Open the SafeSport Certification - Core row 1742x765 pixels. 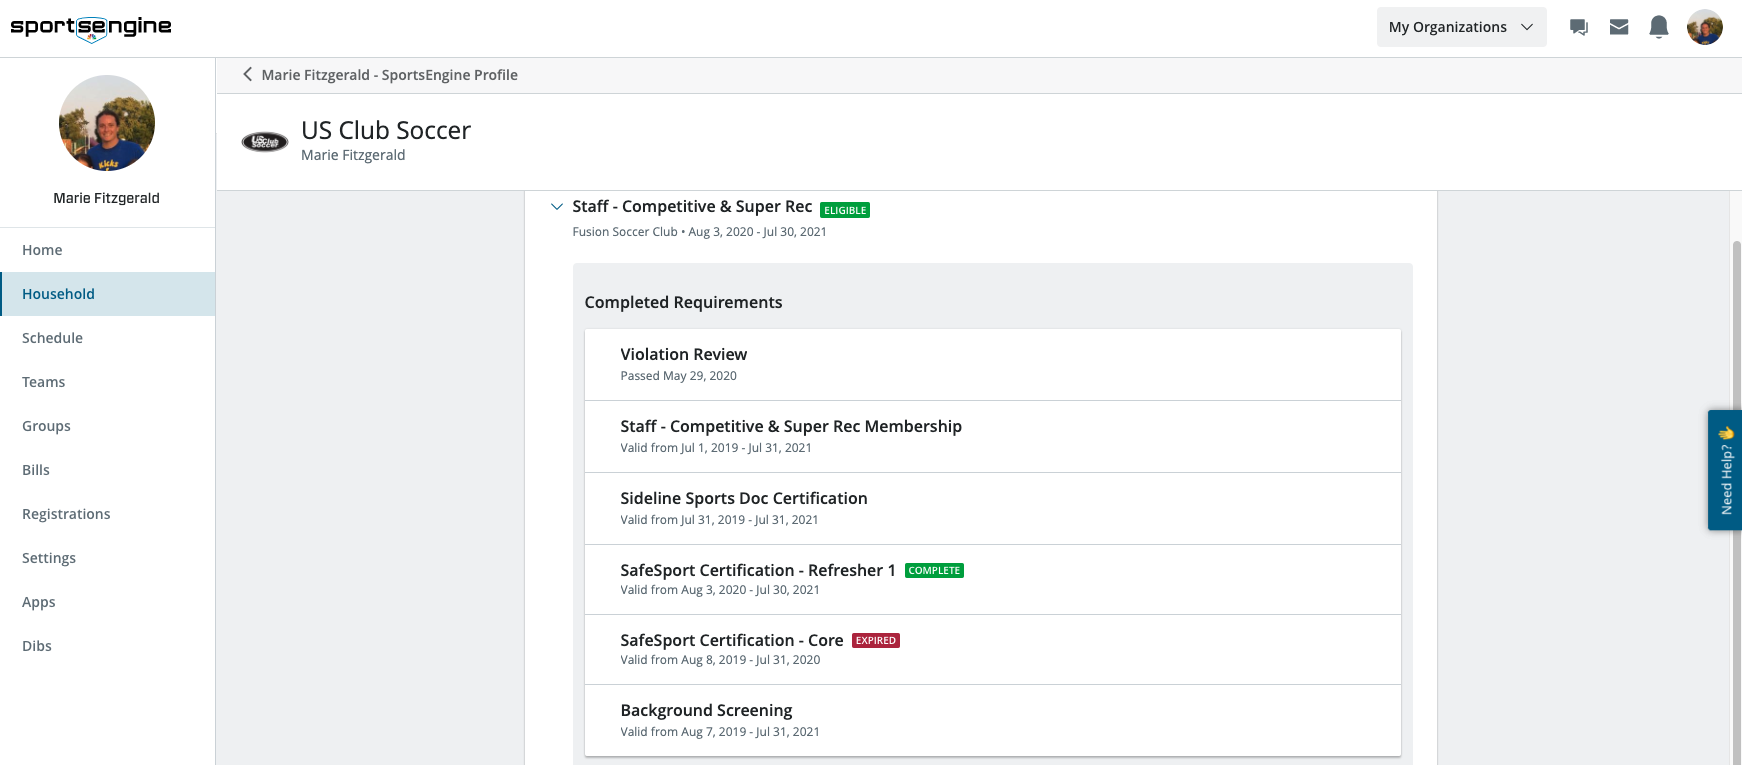992,649
